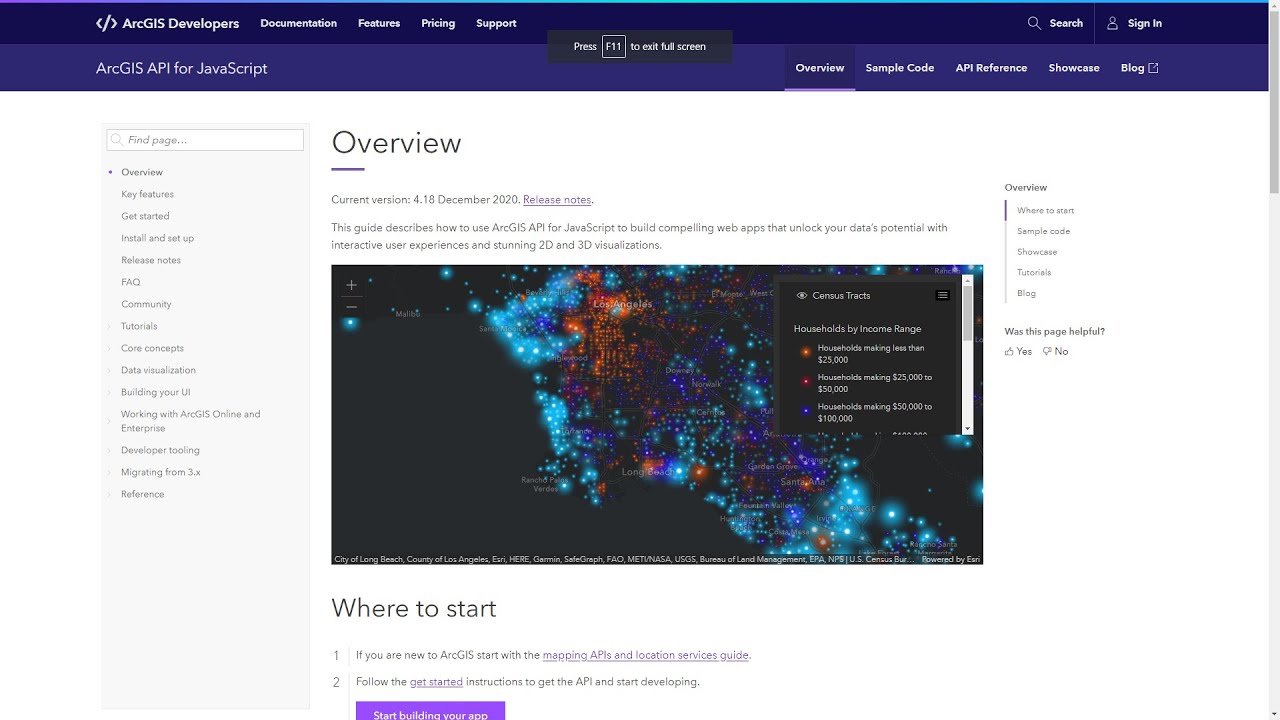Open the Support menu

496,23
